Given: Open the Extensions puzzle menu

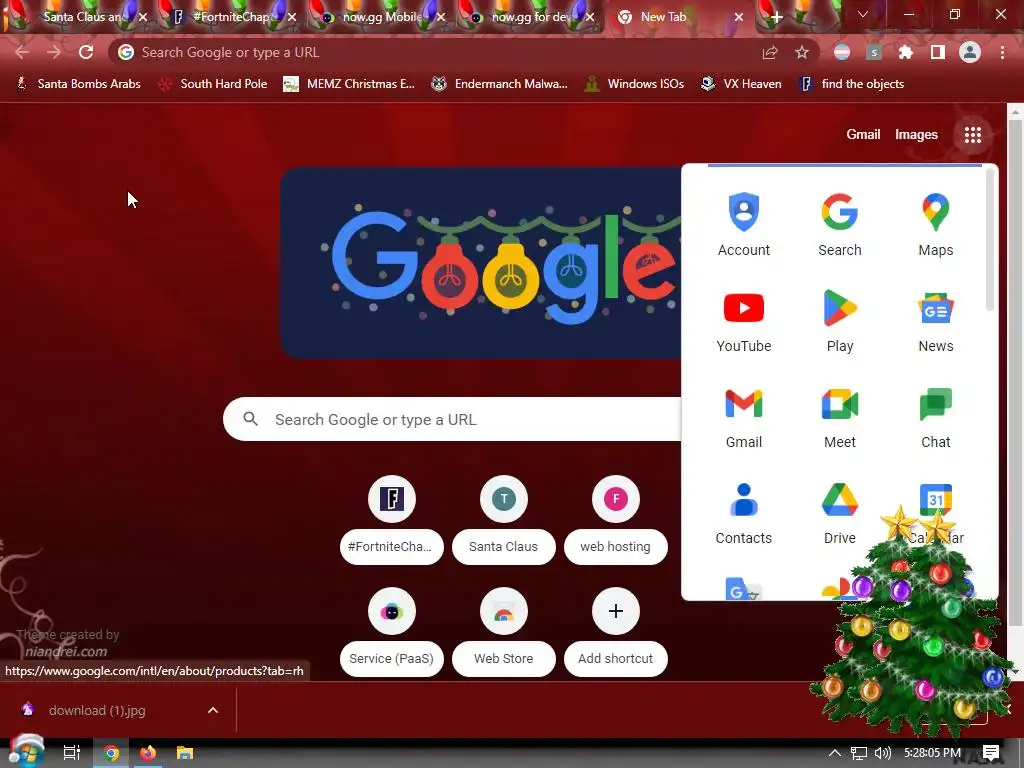Looking at the screenshot, I should point(905,52).
